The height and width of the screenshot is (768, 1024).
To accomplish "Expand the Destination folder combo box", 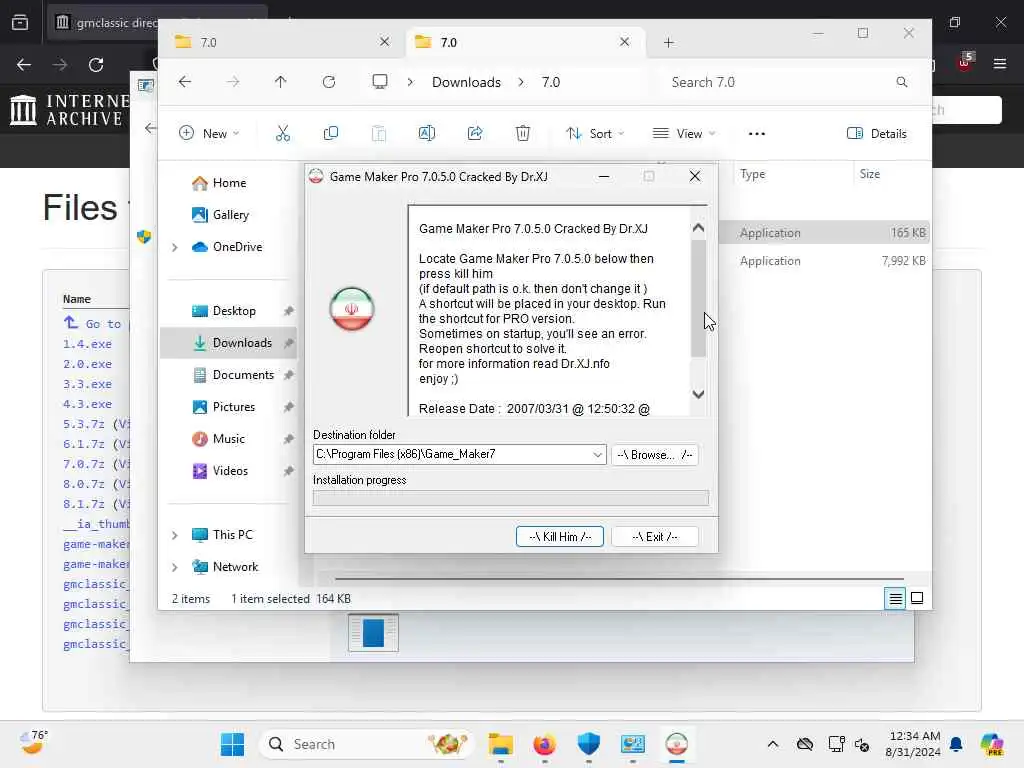I will (597, 455).
